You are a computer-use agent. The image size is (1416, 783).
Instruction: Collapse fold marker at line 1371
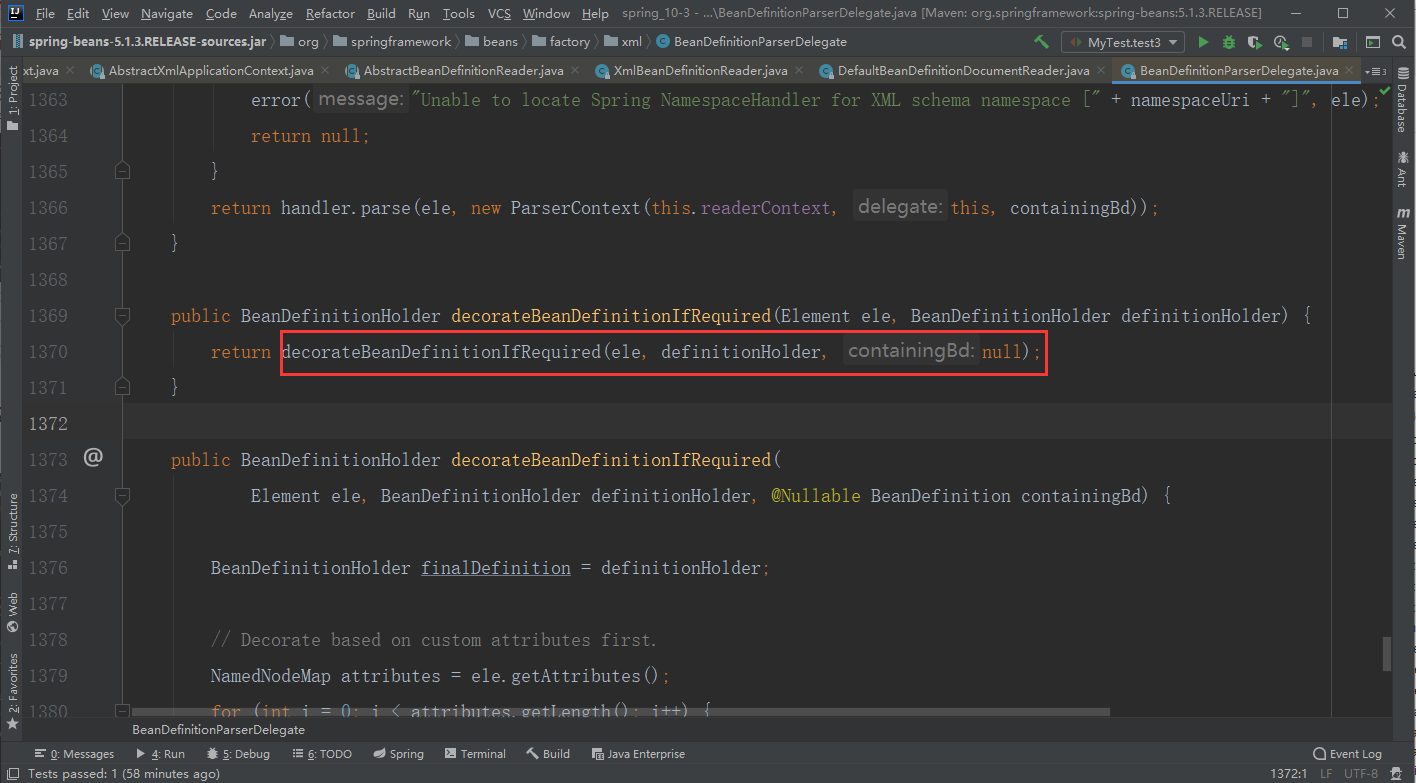pyautogui.click(x=122, y=387)
